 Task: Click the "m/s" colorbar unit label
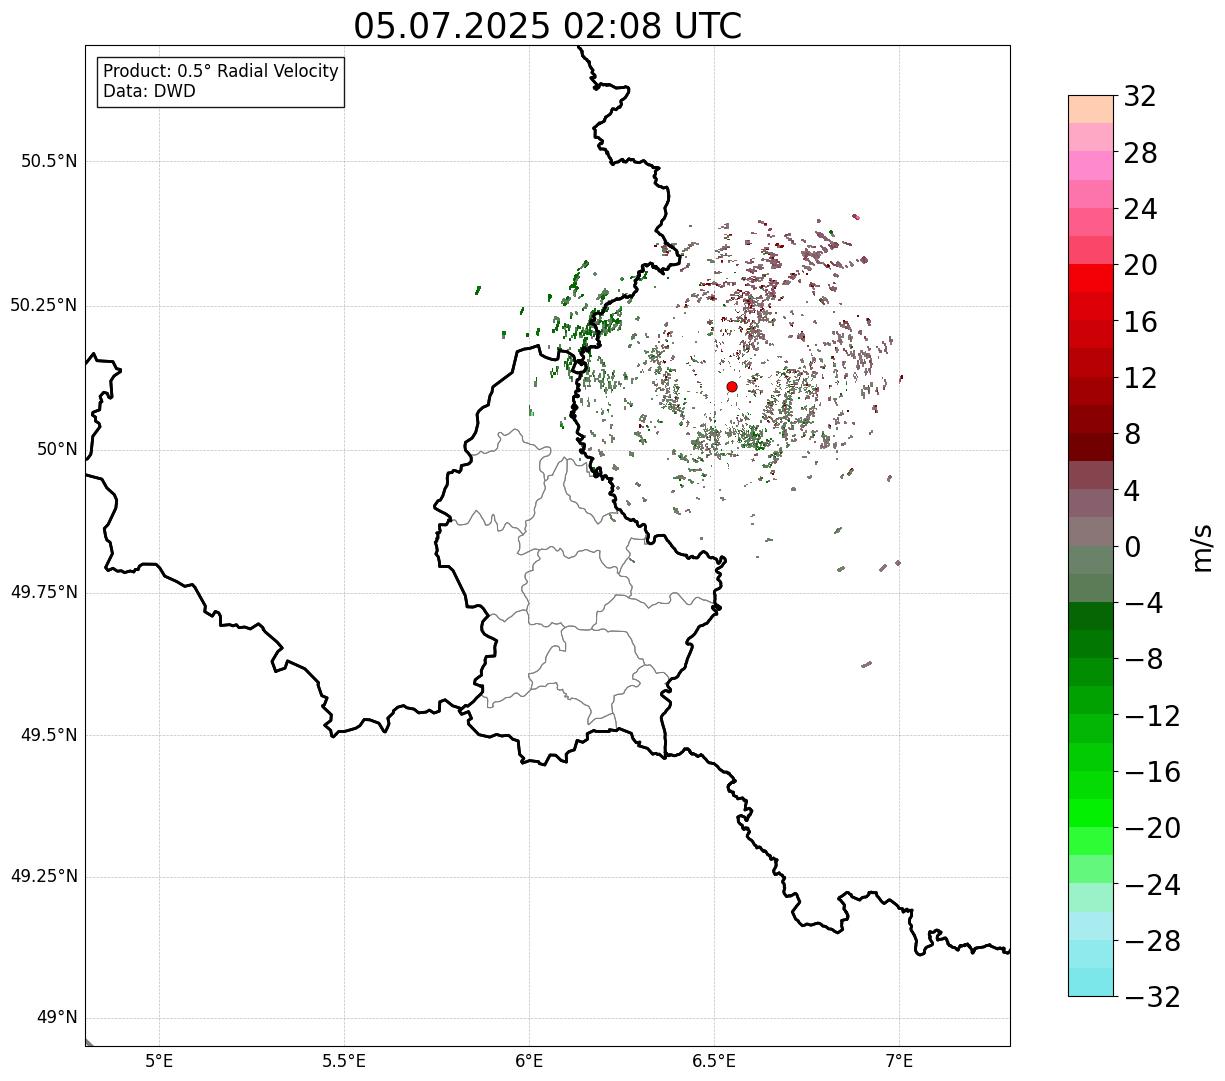point(1202,547)
